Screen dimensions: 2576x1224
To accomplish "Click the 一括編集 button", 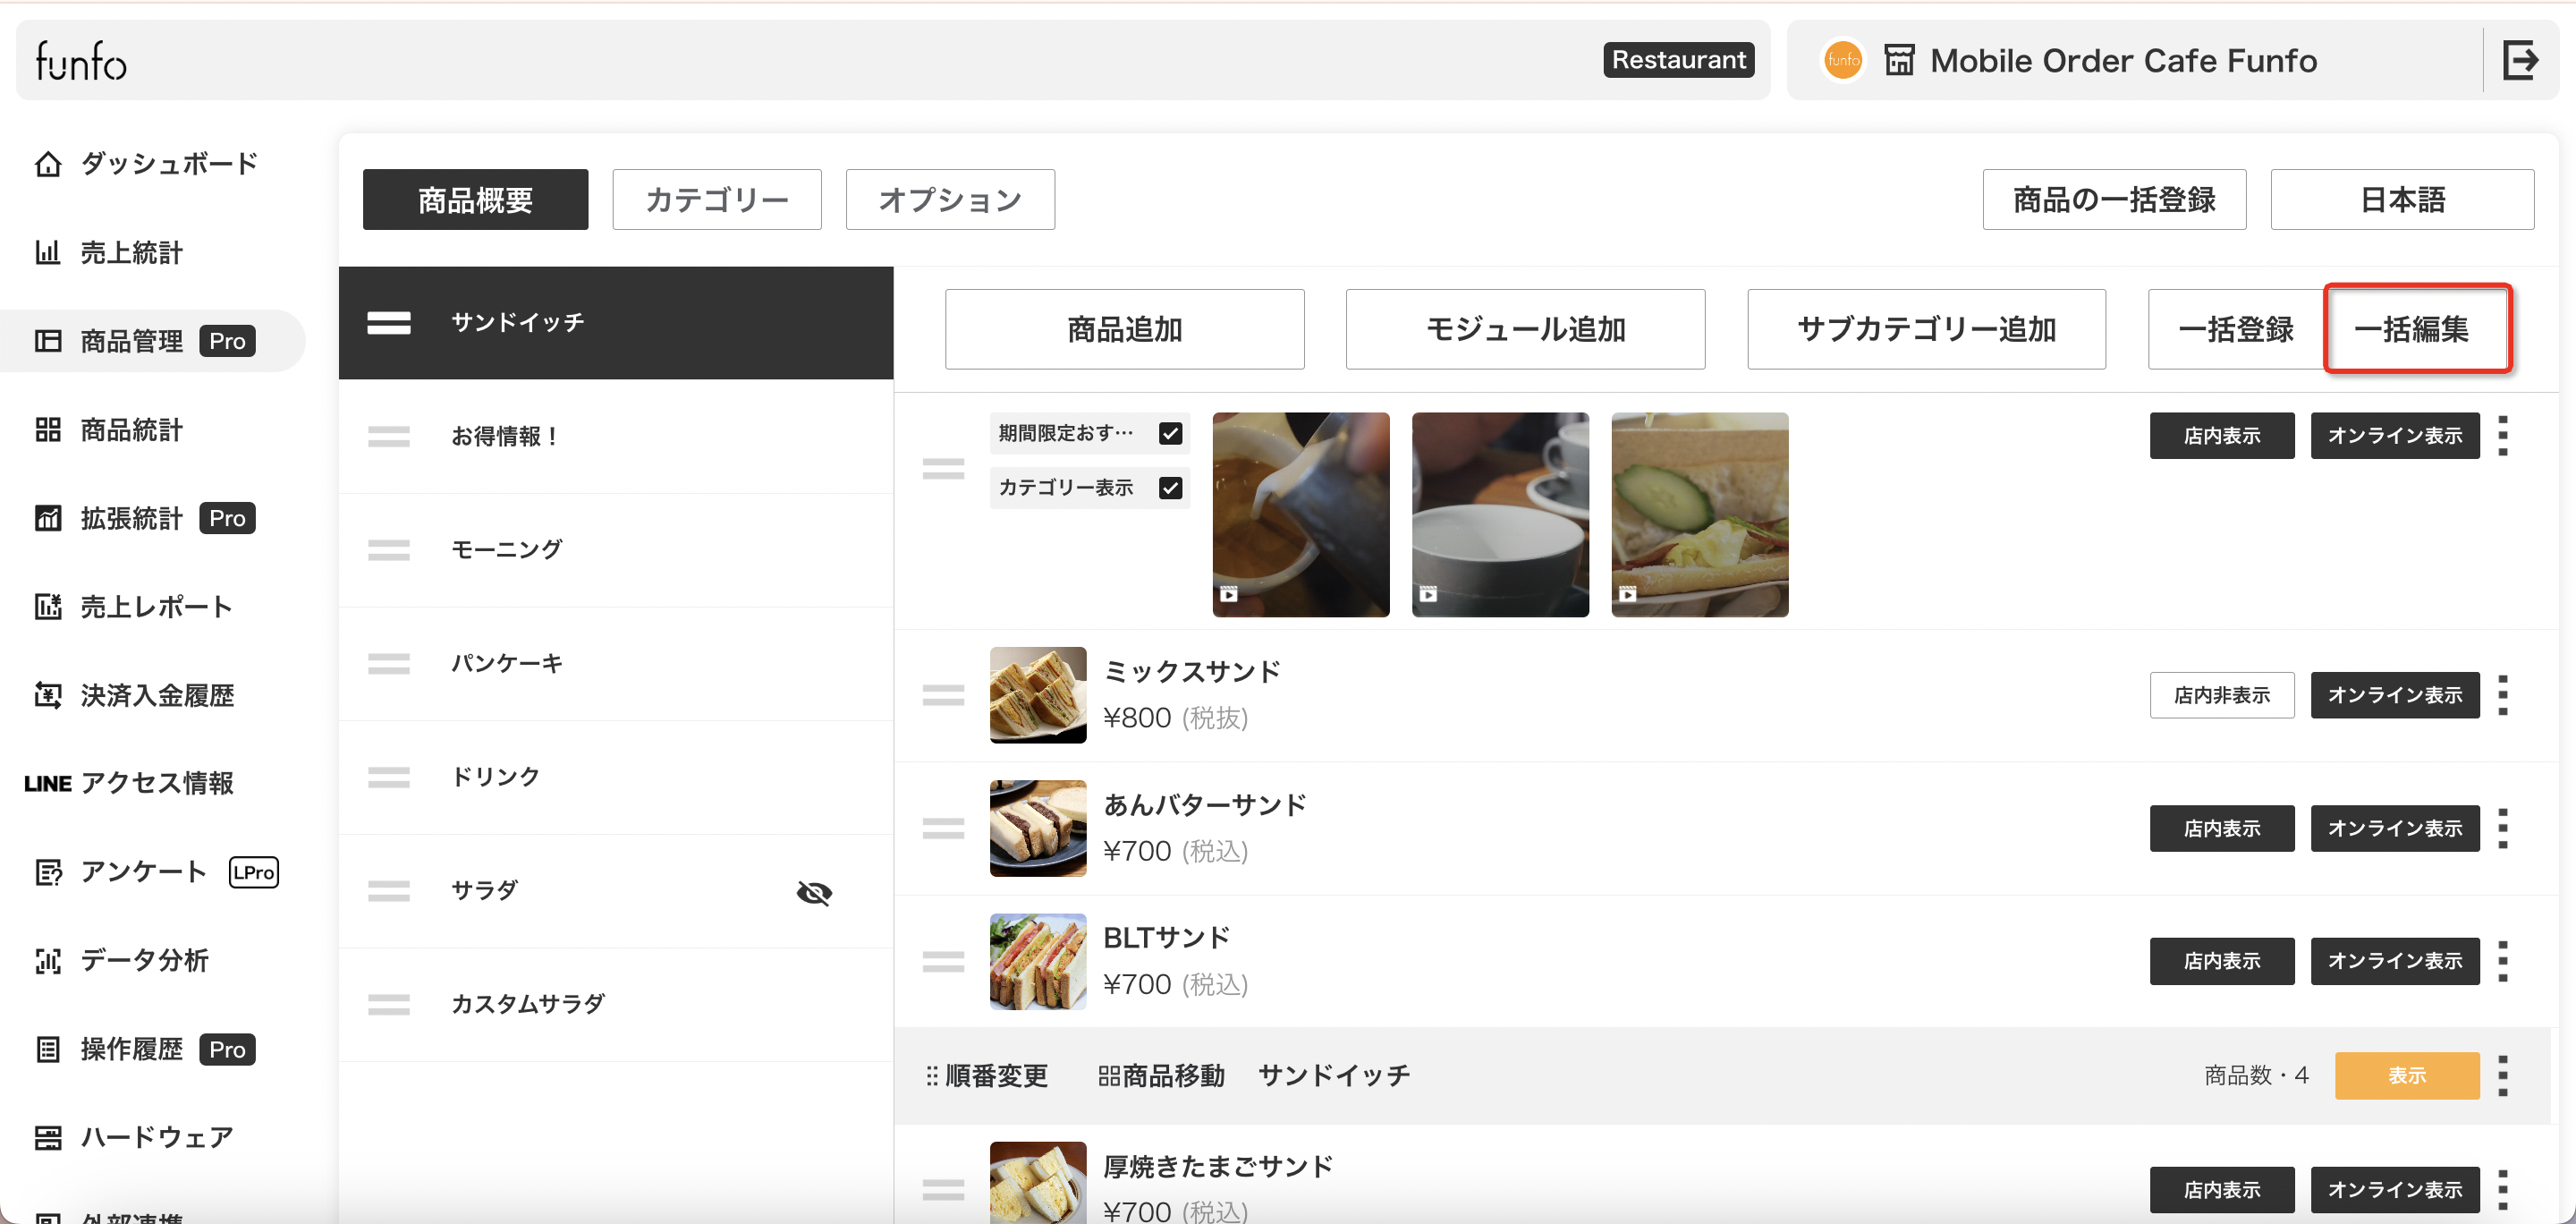I will click(x=2418, y=329).
